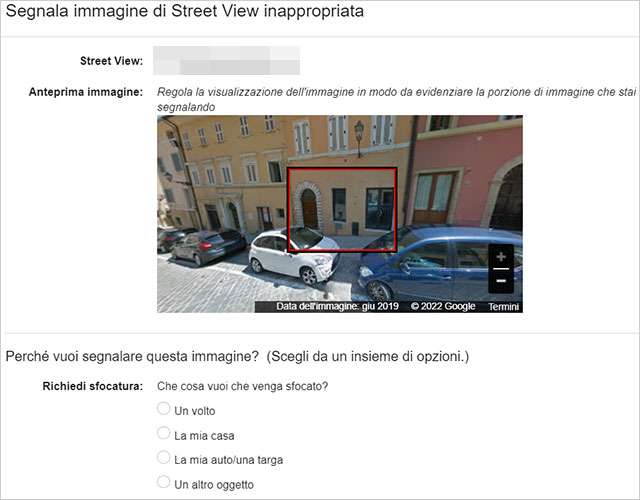
Task: Click the 'Data dell'immagine: giu 2019' label
Action: [337, 307]
